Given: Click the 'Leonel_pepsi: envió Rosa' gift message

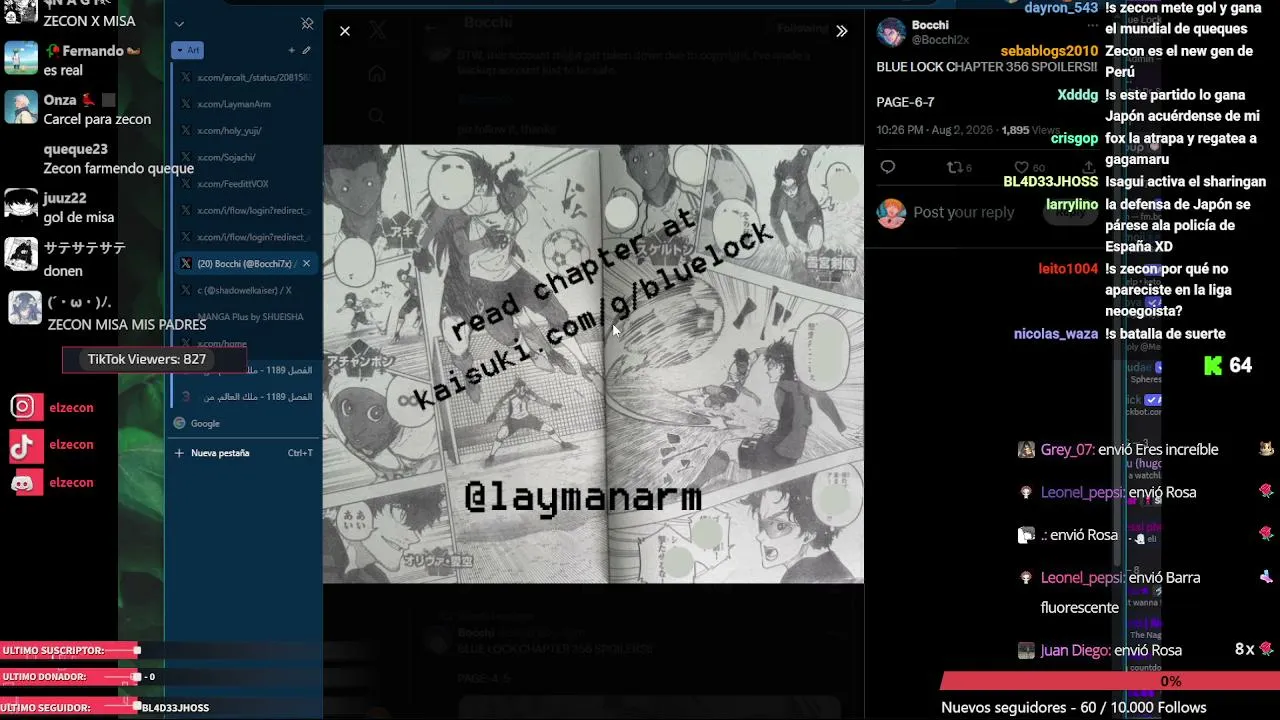Looking at the screenshot, I should (x=1118, y=492).
